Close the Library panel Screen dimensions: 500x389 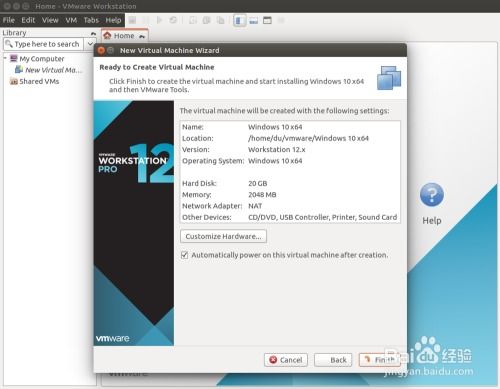click(x=93, y=33)
